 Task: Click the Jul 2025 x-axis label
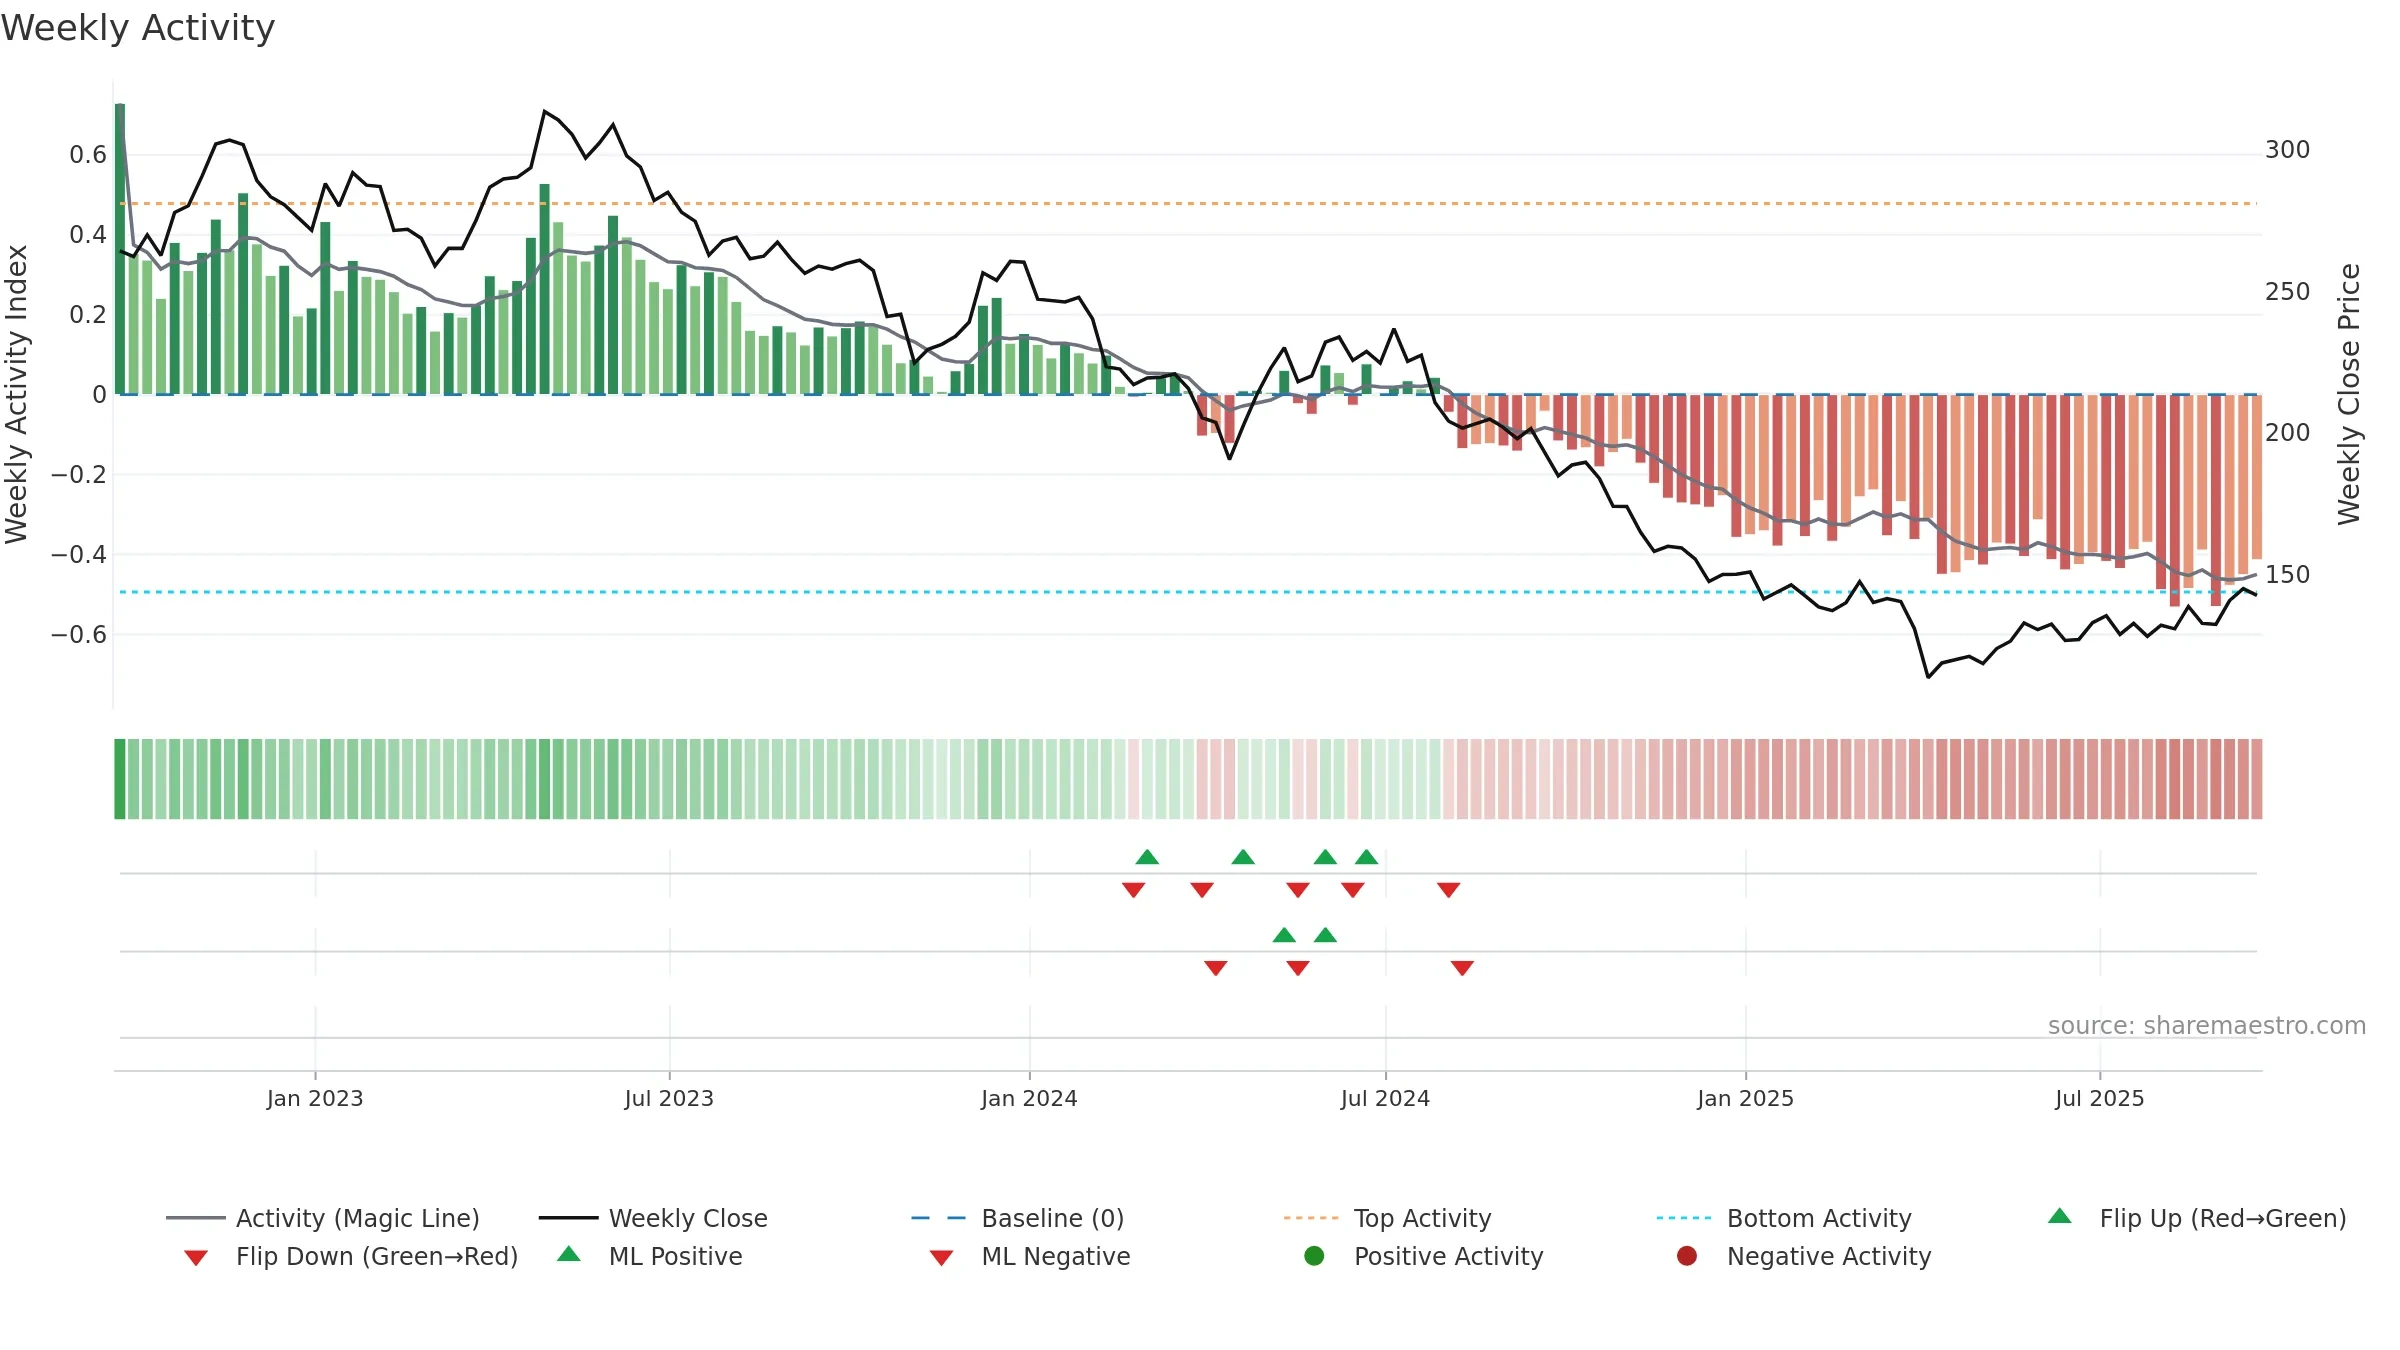pos(2100,1098)
